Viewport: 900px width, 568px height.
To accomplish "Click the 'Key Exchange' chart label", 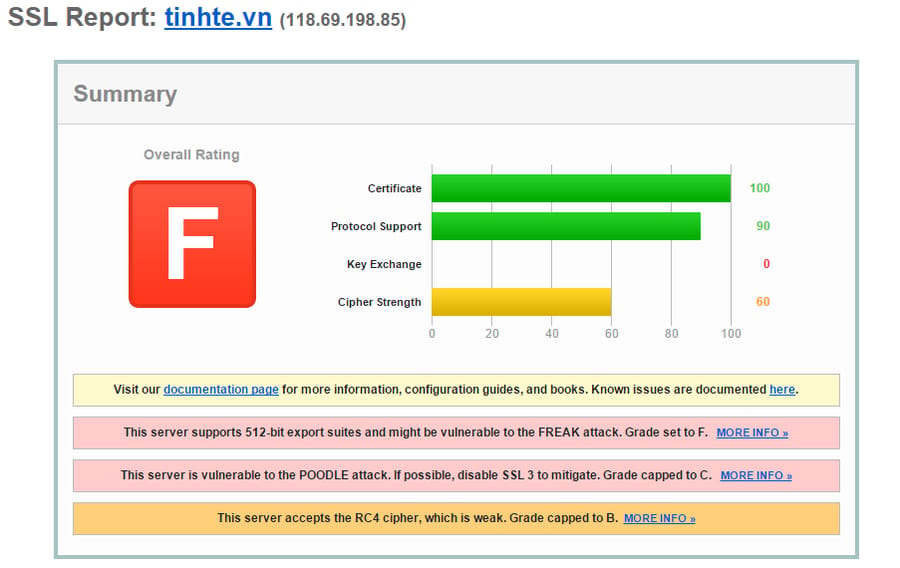I will tap(384, 264).
